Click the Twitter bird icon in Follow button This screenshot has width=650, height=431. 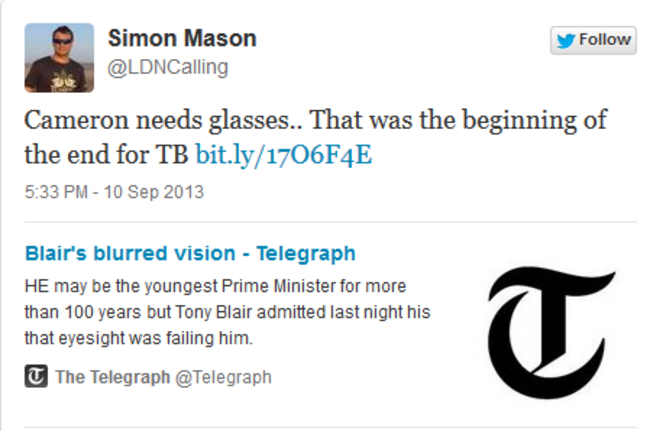pyautogui.click(x=567, y=40)
